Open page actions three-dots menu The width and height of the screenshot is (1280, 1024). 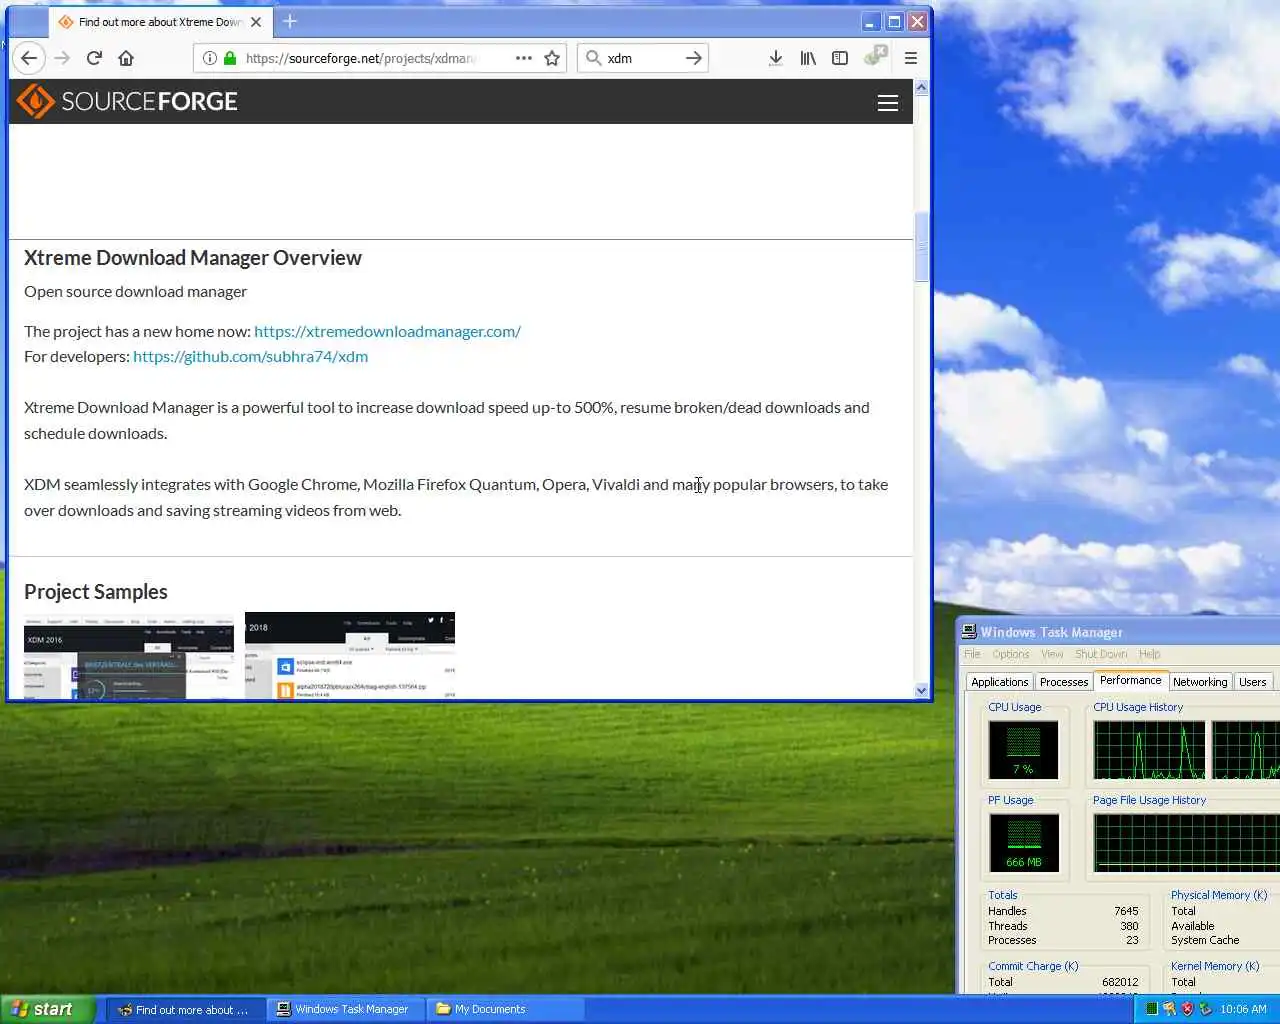[524, 58]
